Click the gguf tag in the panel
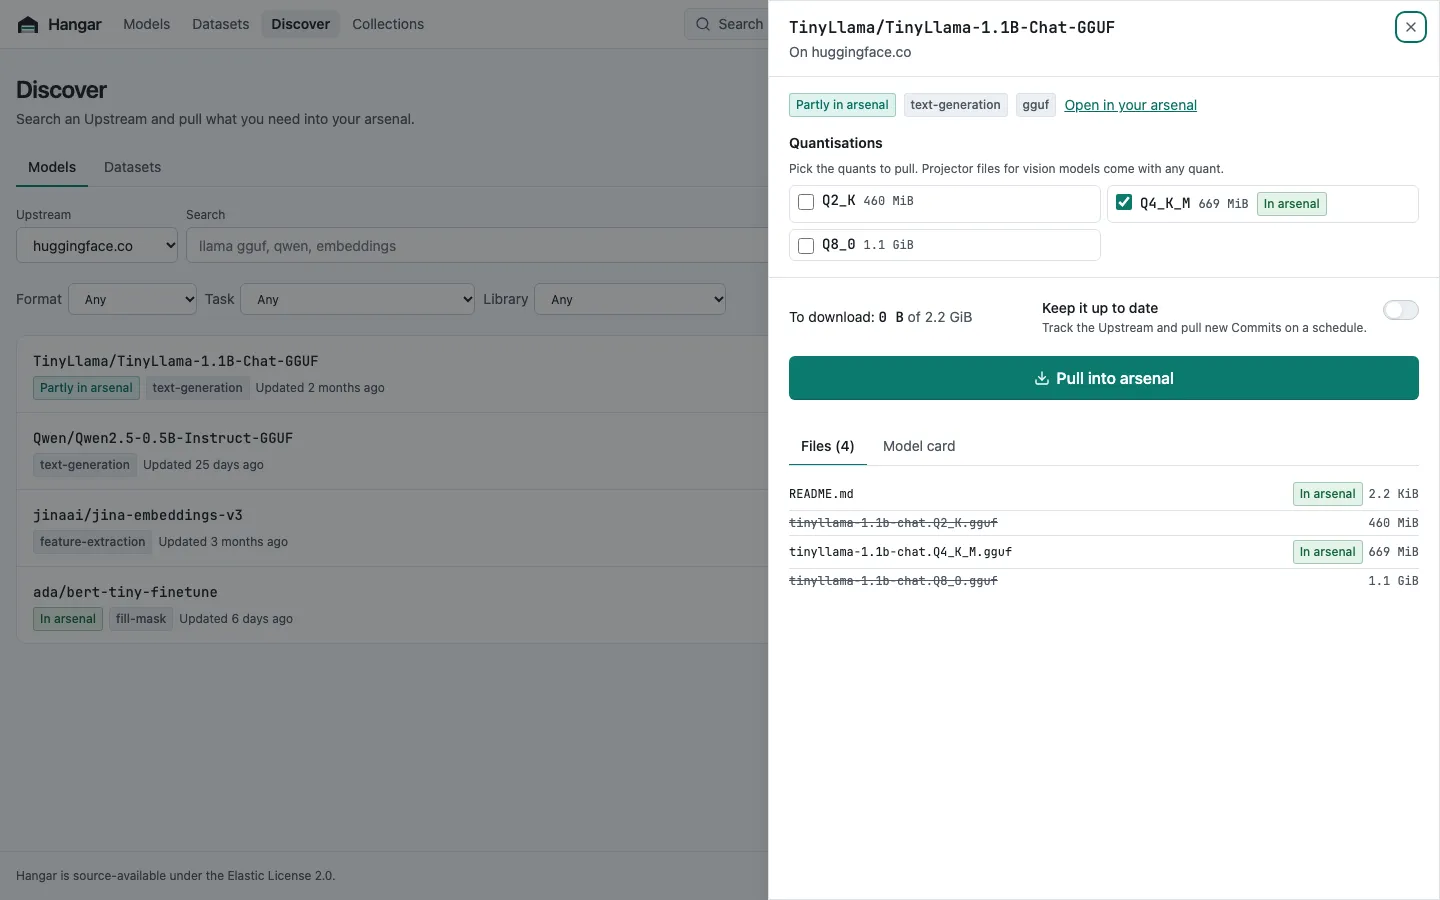Image resolution: width=1440 pixels, height=900 pixels. pyautogui.click(x=1036, y=105)
